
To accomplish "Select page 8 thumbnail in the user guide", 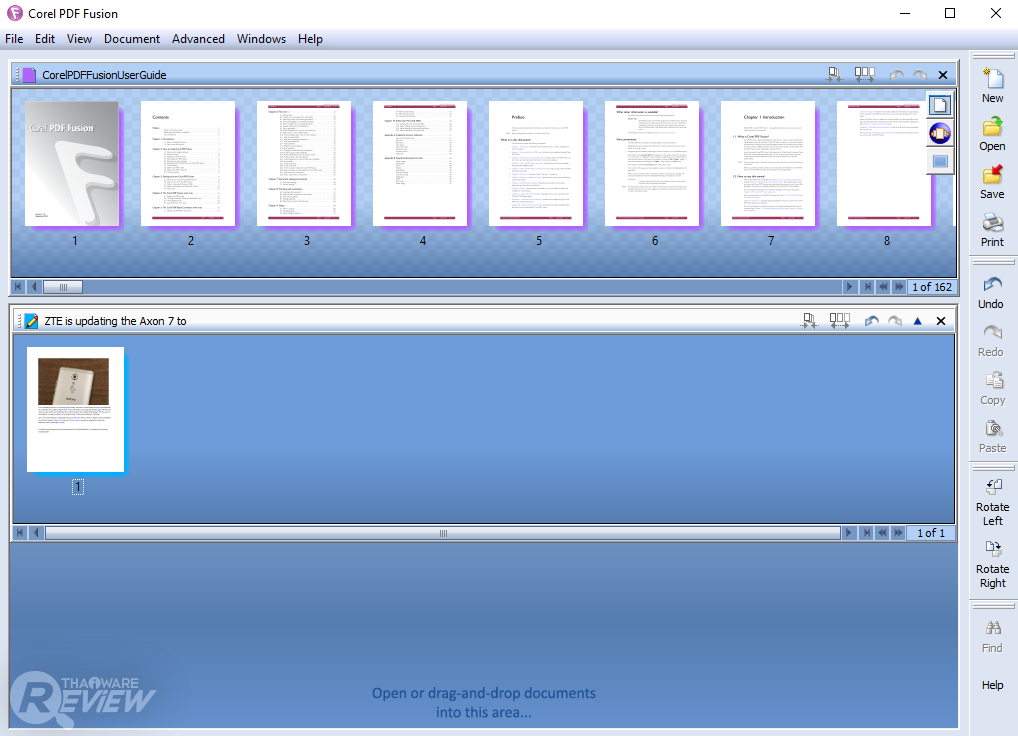I will coord(884,164).
